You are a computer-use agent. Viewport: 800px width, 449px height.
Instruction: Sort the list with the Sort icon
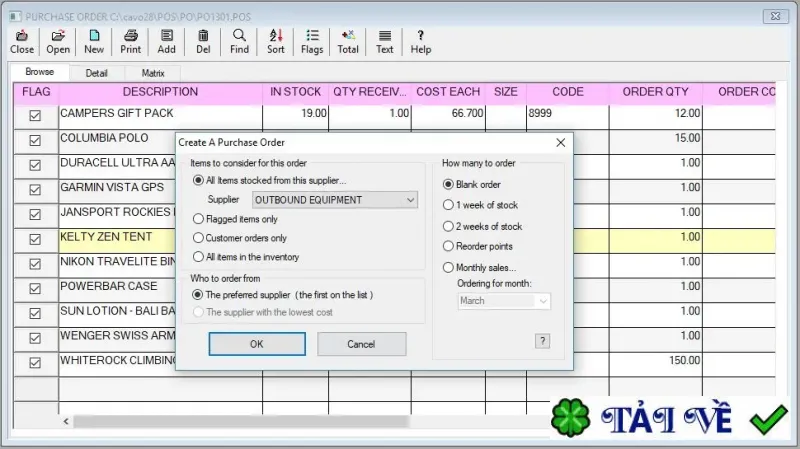276,42
